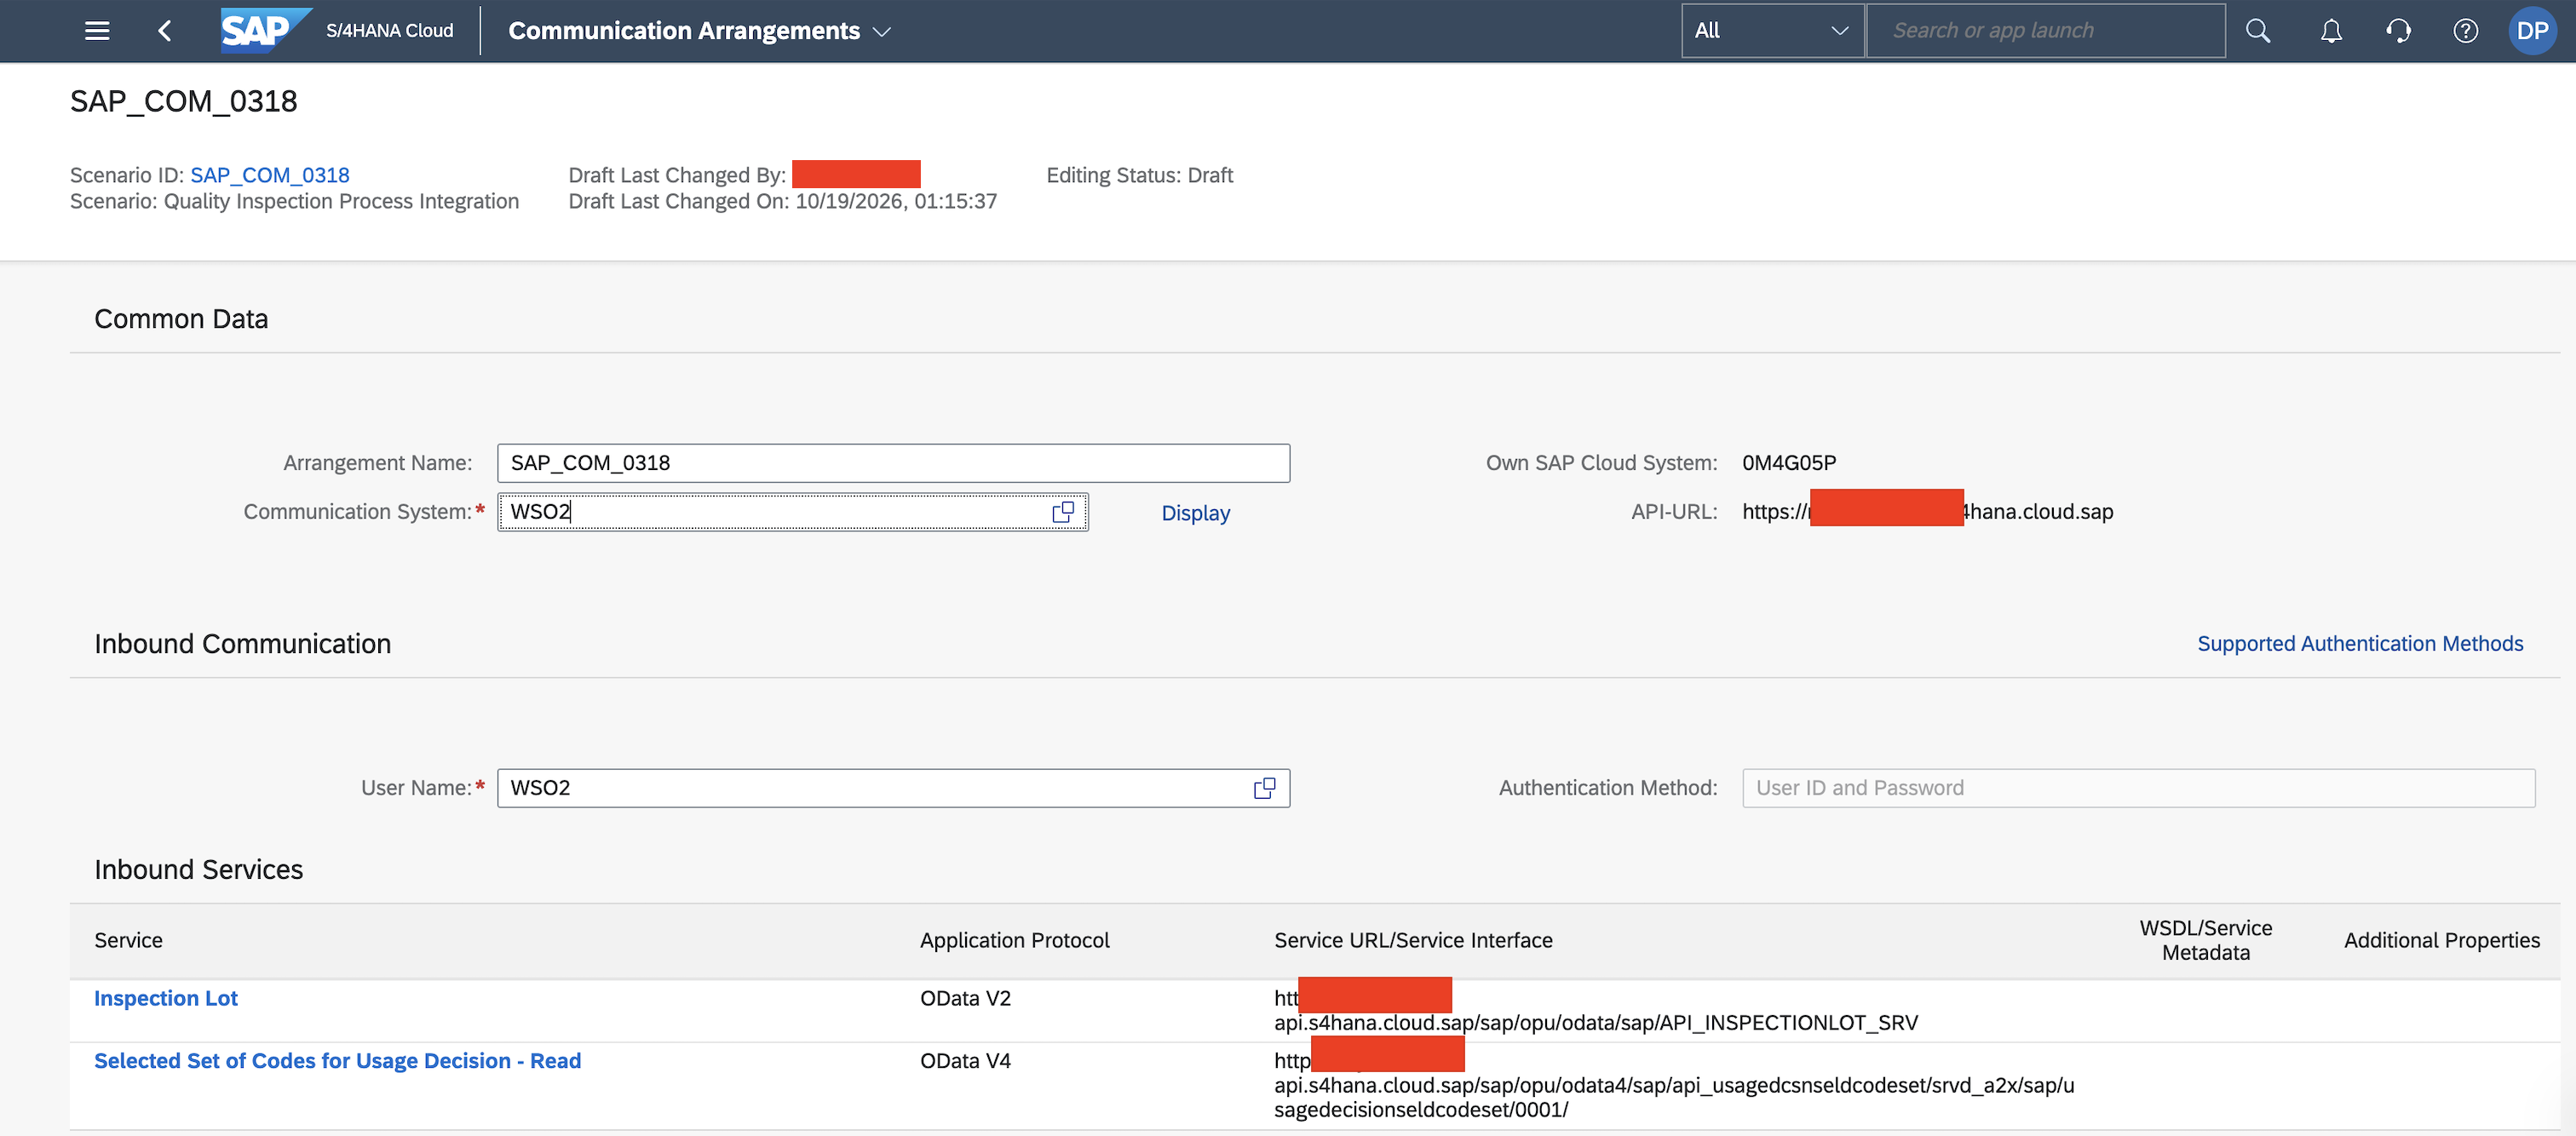Open the SAP_COM_0318 scenario ID link
2576x1136 pixels.
[270, 175]
